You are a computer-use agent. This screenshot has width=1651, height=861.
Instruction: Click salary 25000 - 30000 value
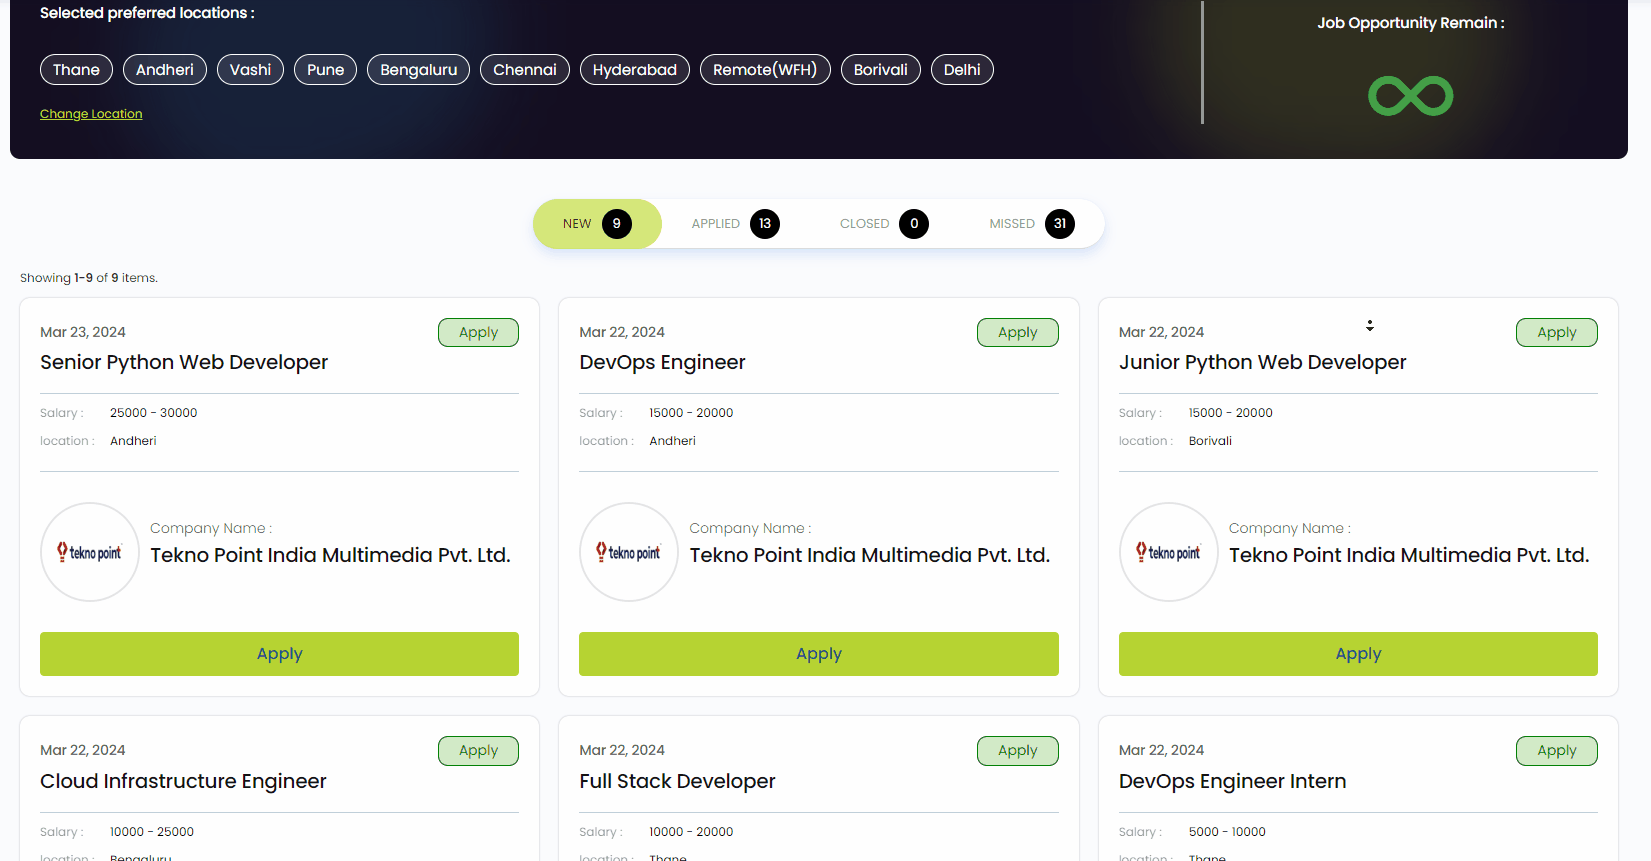click(x=154, y=413)
